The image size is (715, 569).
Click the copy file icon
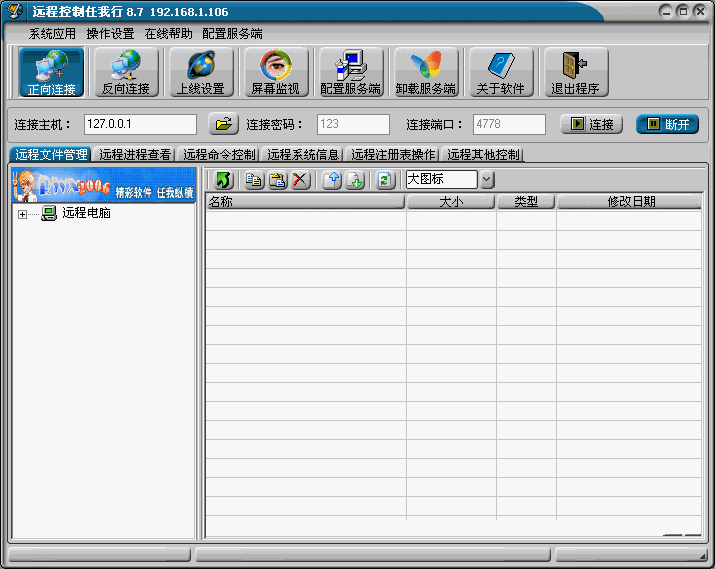pyautogui.click(x=254, y=180)
